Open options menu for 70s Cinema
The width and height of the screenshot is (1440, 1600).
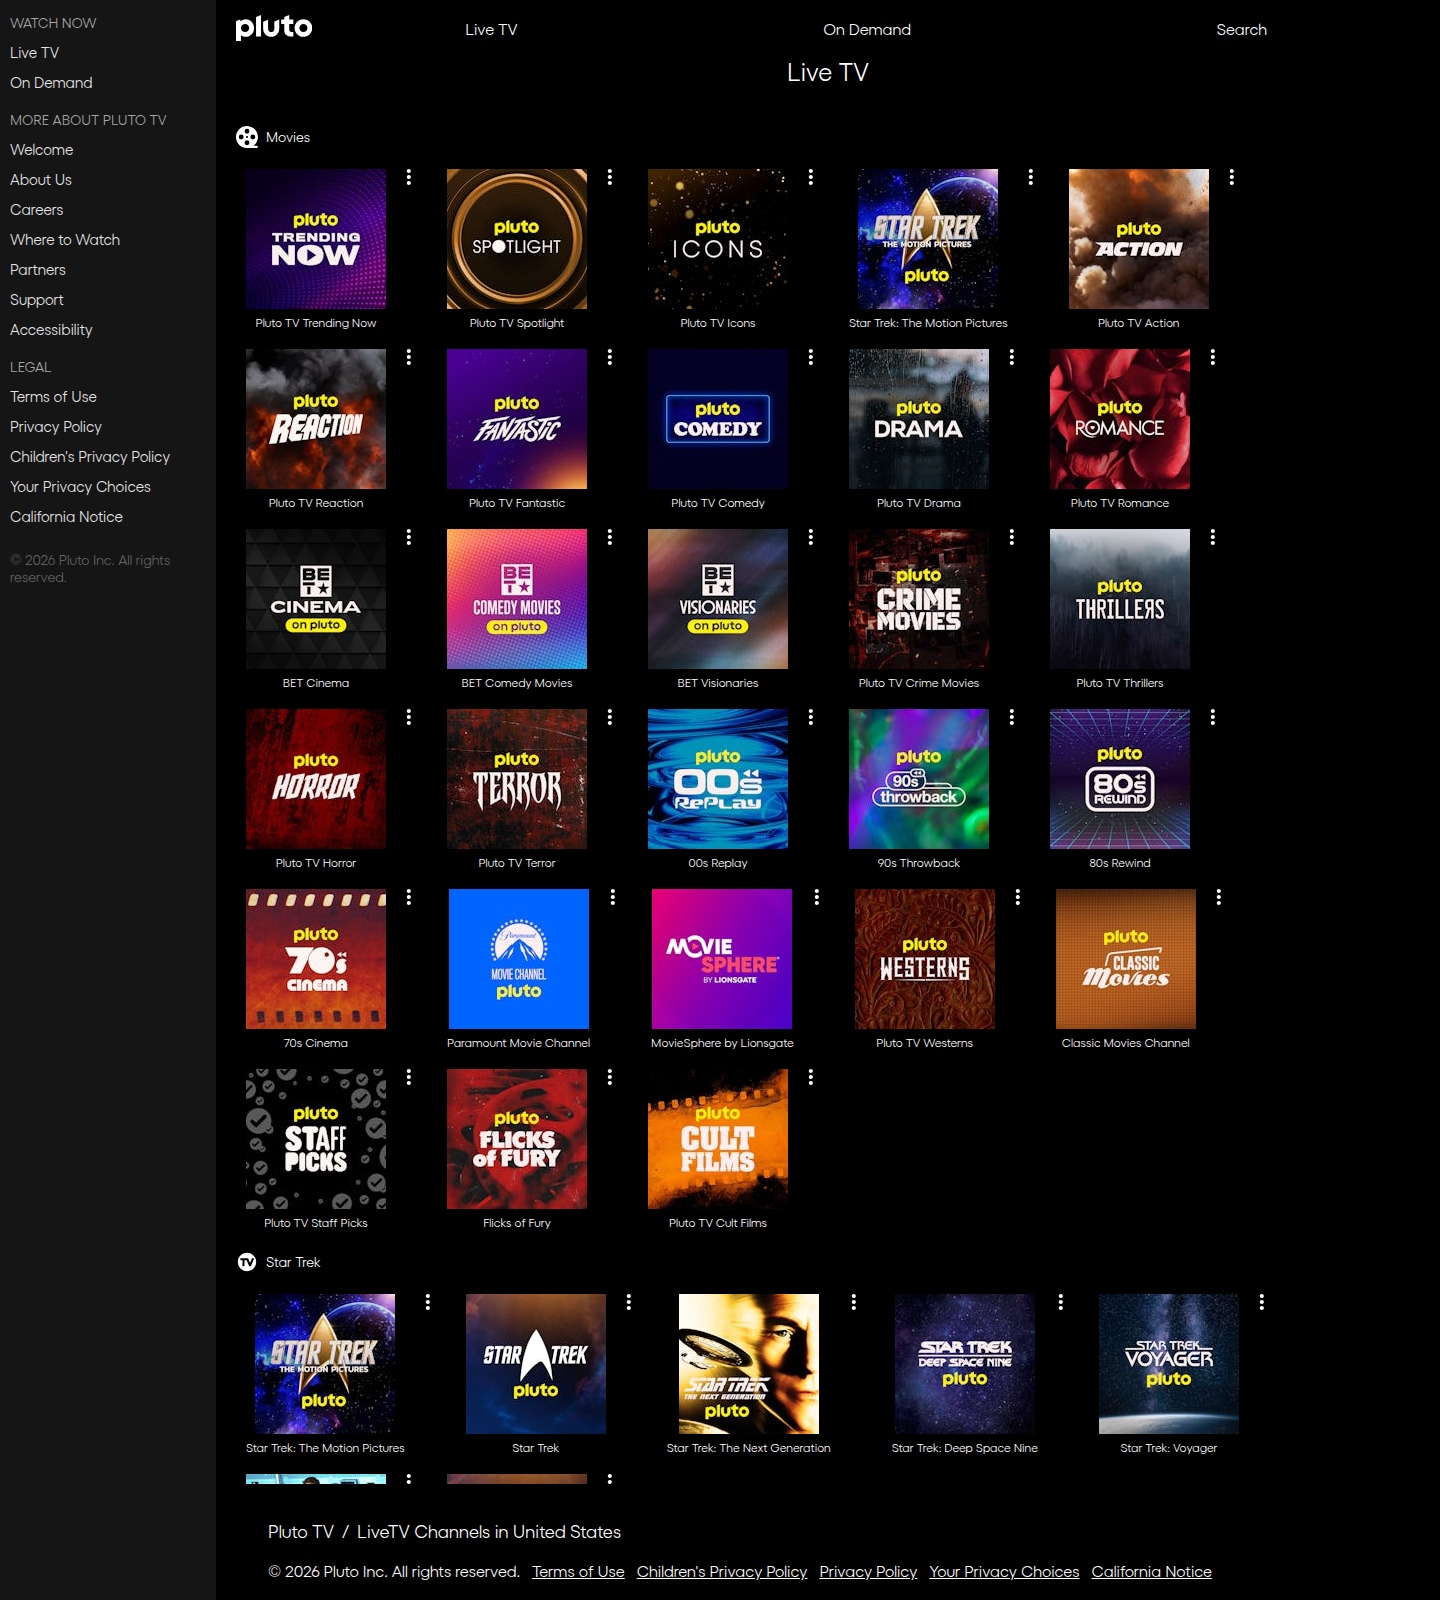tap(409, 897)
